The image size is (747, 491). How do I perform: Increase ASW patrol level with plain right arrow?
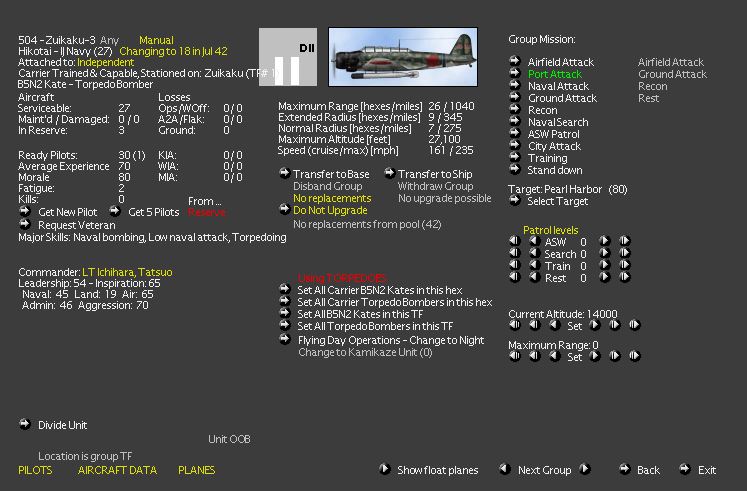[605, 241]
